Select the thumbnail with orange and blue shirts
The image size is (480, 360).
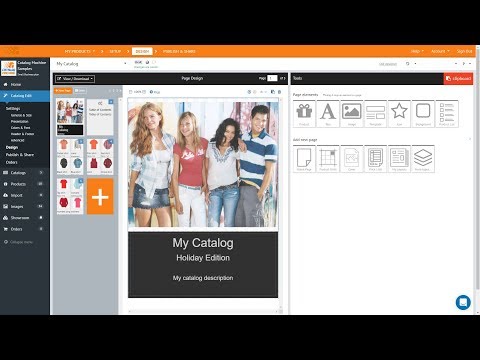(x=70, y=157)
